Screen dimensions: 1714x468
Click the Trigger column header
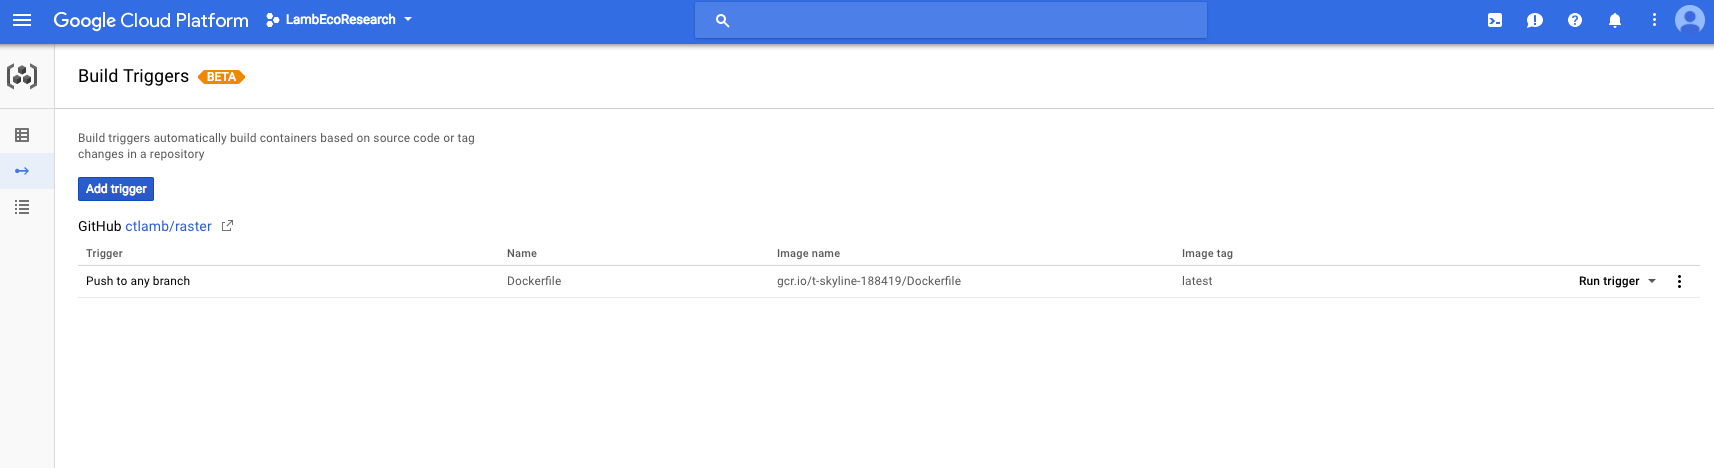104,253
